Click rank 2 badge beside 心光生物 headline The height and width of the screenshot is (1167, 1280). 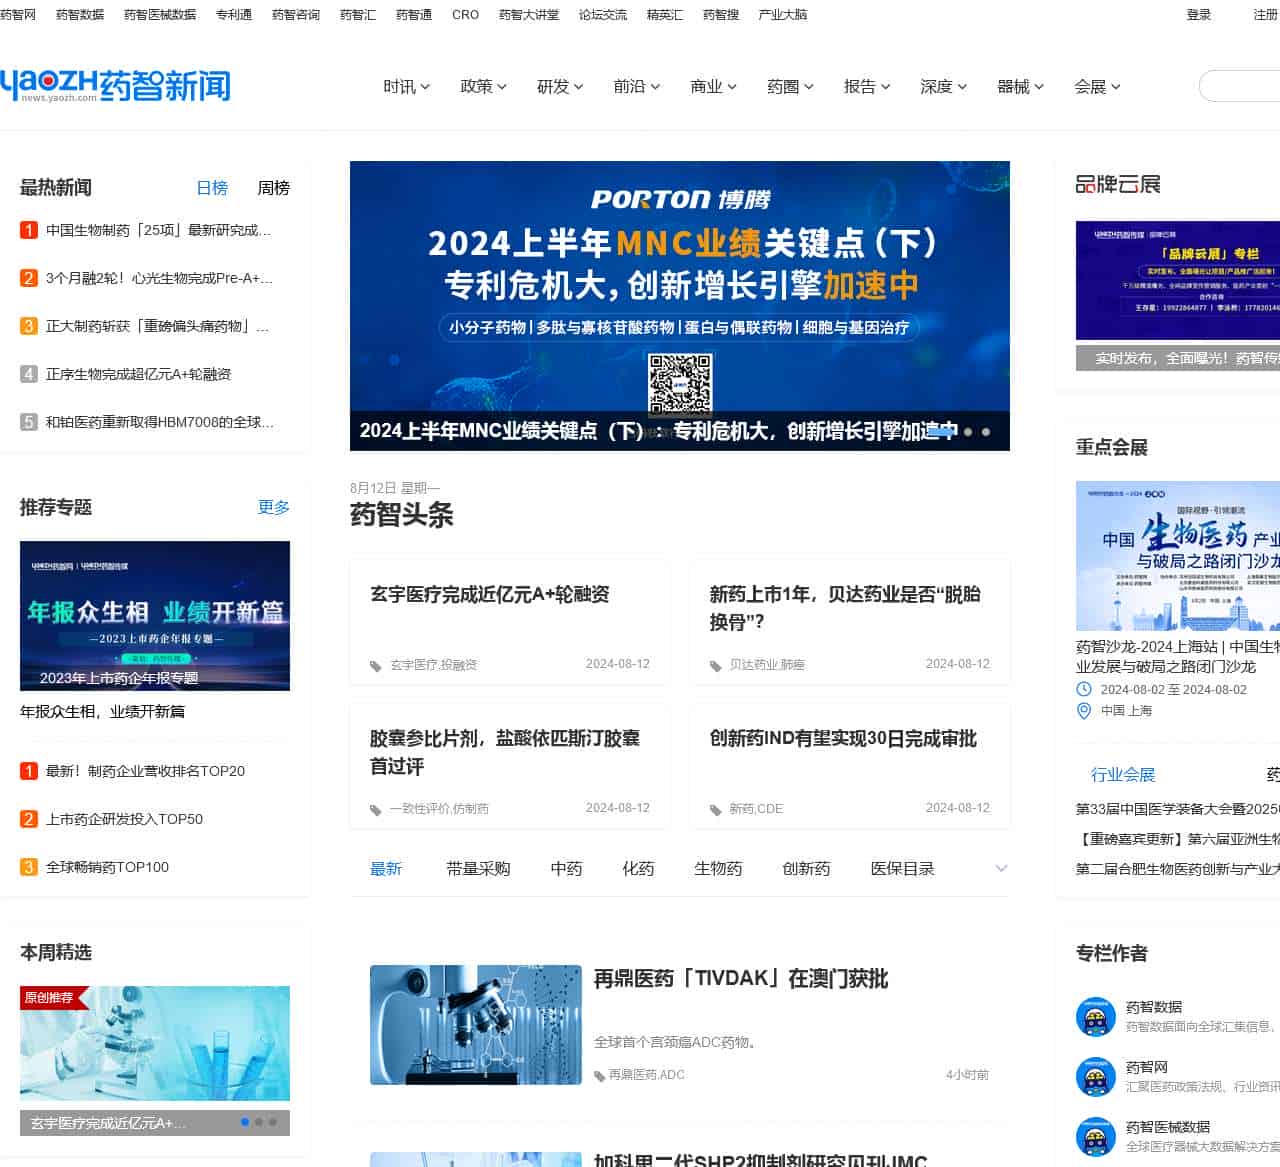click(x=29, y=278)
